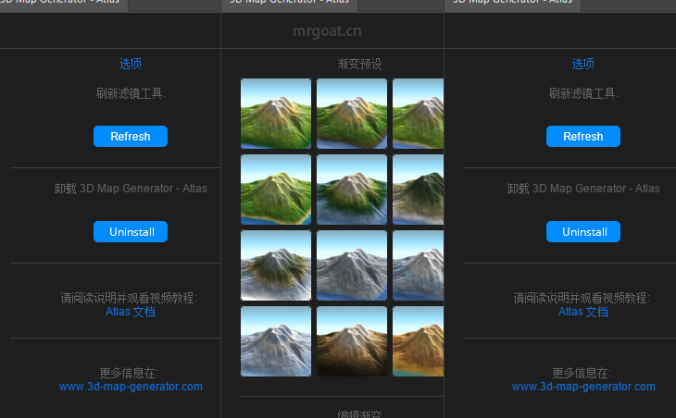The width and height of the screenshot is (676, 418).
Task: Select bottom-row last preset, orange terrain with teal water
Action: click(418, 341)
